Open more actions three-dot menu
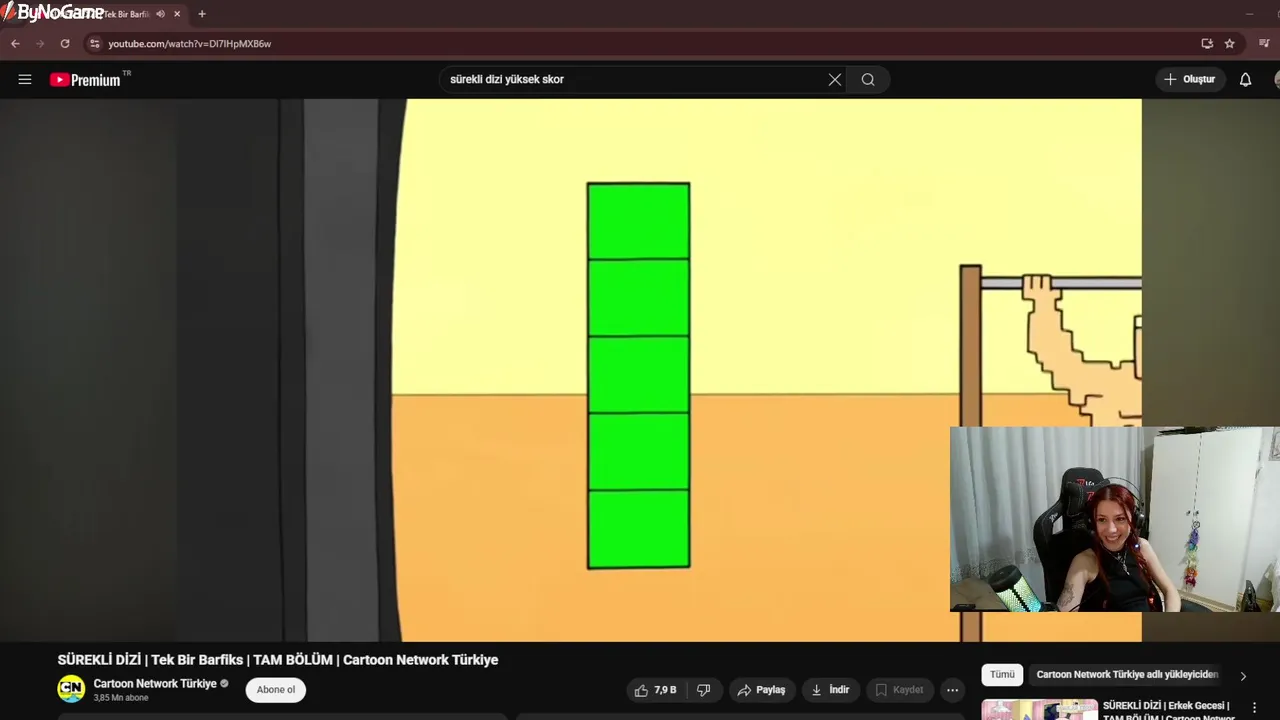 (952, 690)
